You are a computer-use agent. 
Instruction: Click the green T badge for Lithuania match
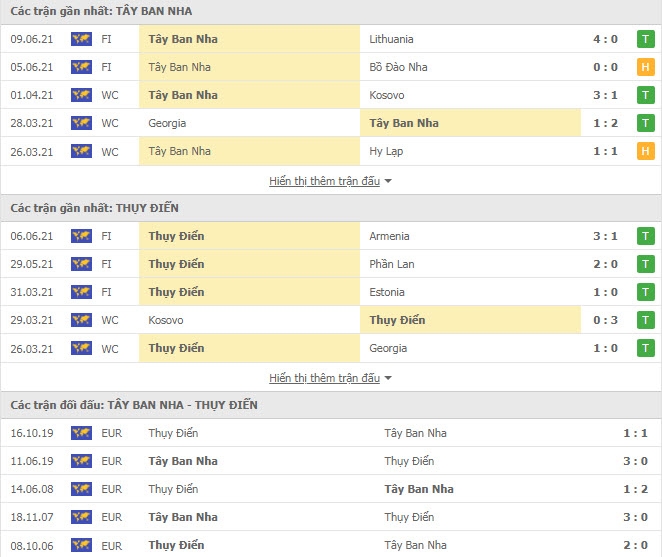click(x=645, y=39)
